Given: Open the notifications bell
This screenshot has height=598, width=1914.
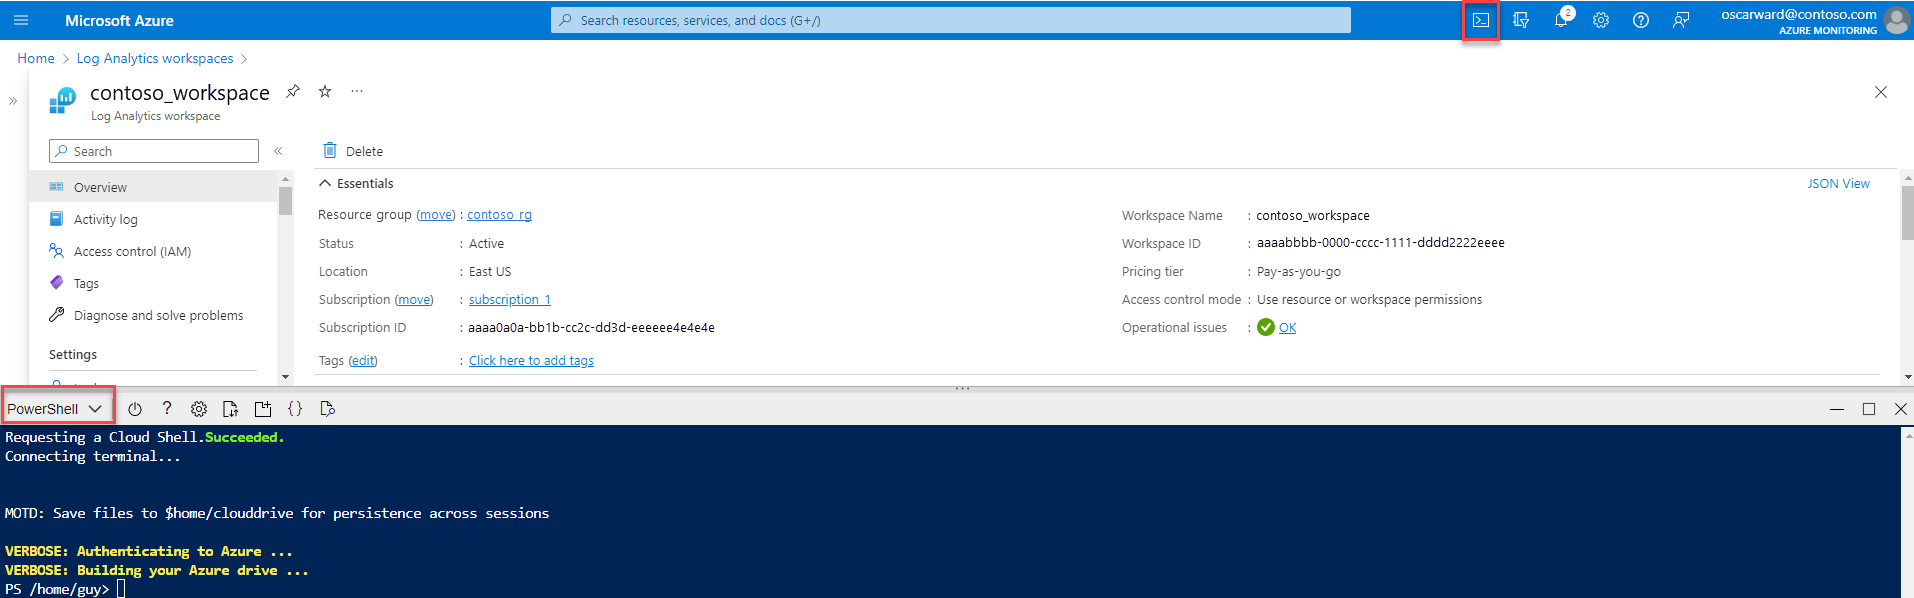Looking at the screenshot, I should click(x=1561, y=20).
